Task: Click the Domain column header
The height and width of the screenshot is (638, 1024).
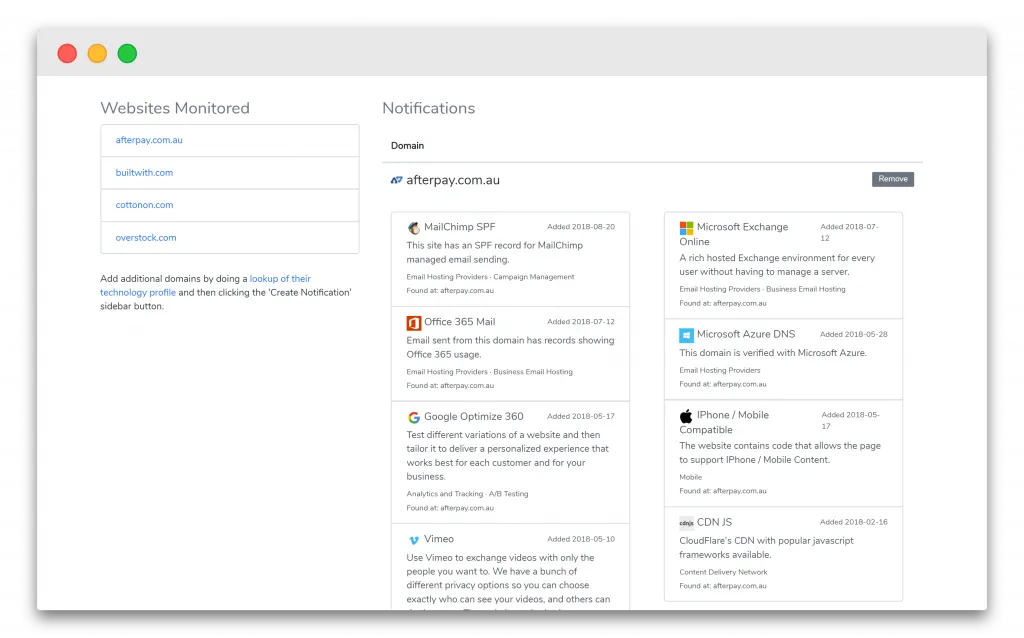Action: pos(407,146)
